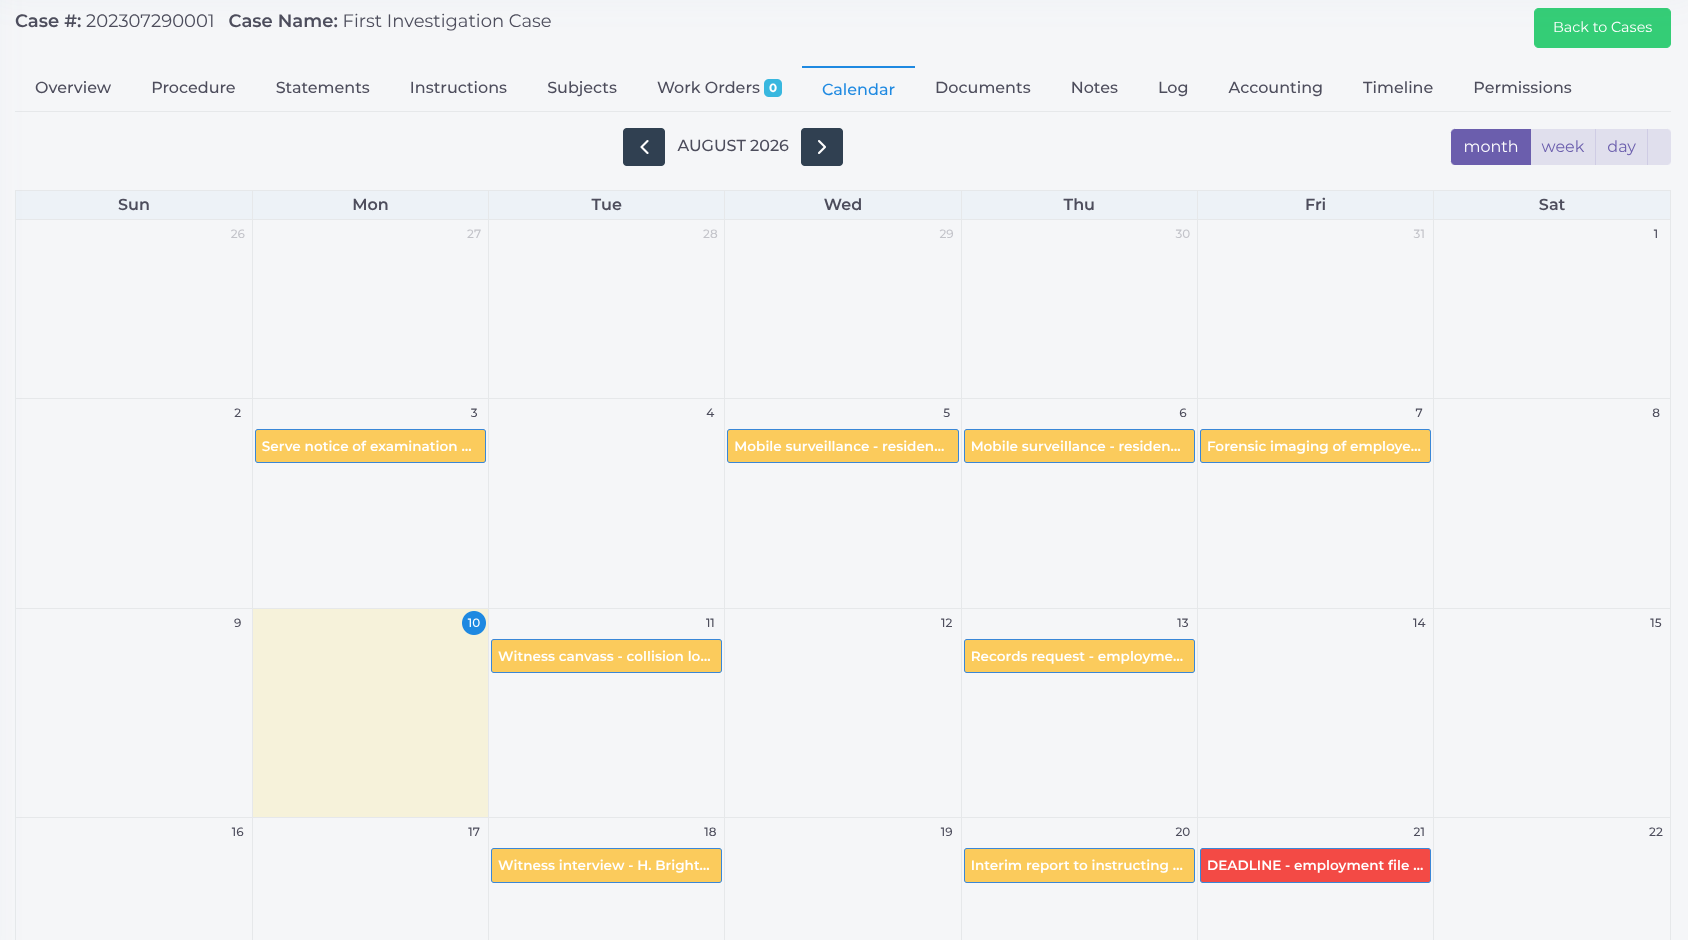Go to the next month arrow
The height and width of the screenshot is (940, 1688).
(x=822, y=147)
